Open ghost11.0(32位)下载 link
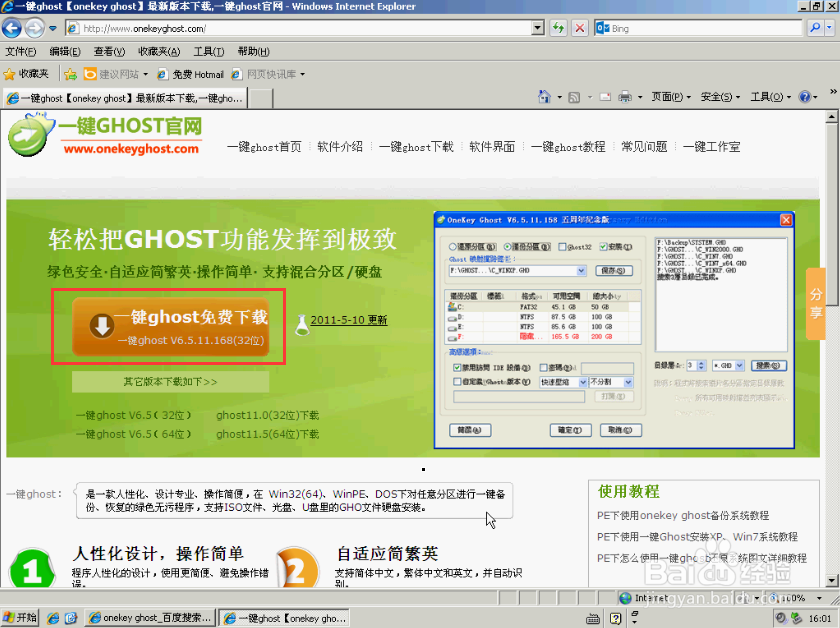 [x=267, y=415]
